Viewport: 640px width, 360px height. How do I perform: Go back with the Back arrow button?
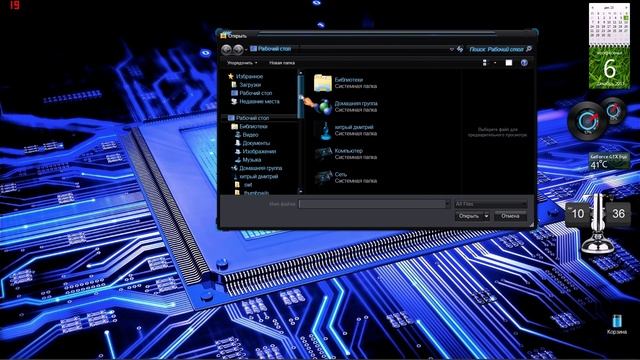pyautogui.click(x=226, y=49)
